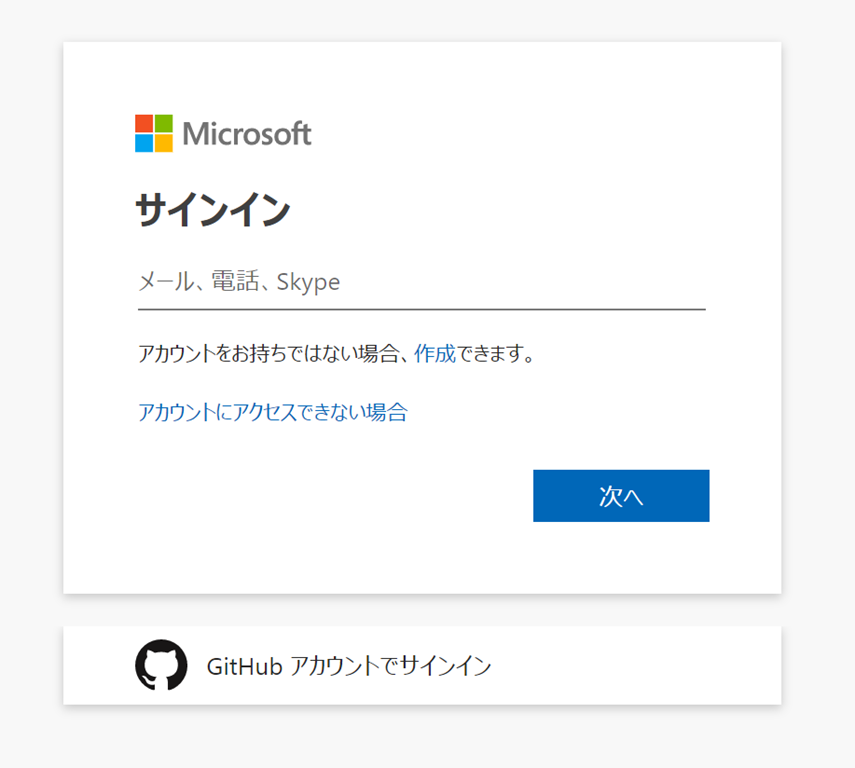Click blank space left of 次へ button
Viewport: 855px width, 768px height.
point(330,496)
